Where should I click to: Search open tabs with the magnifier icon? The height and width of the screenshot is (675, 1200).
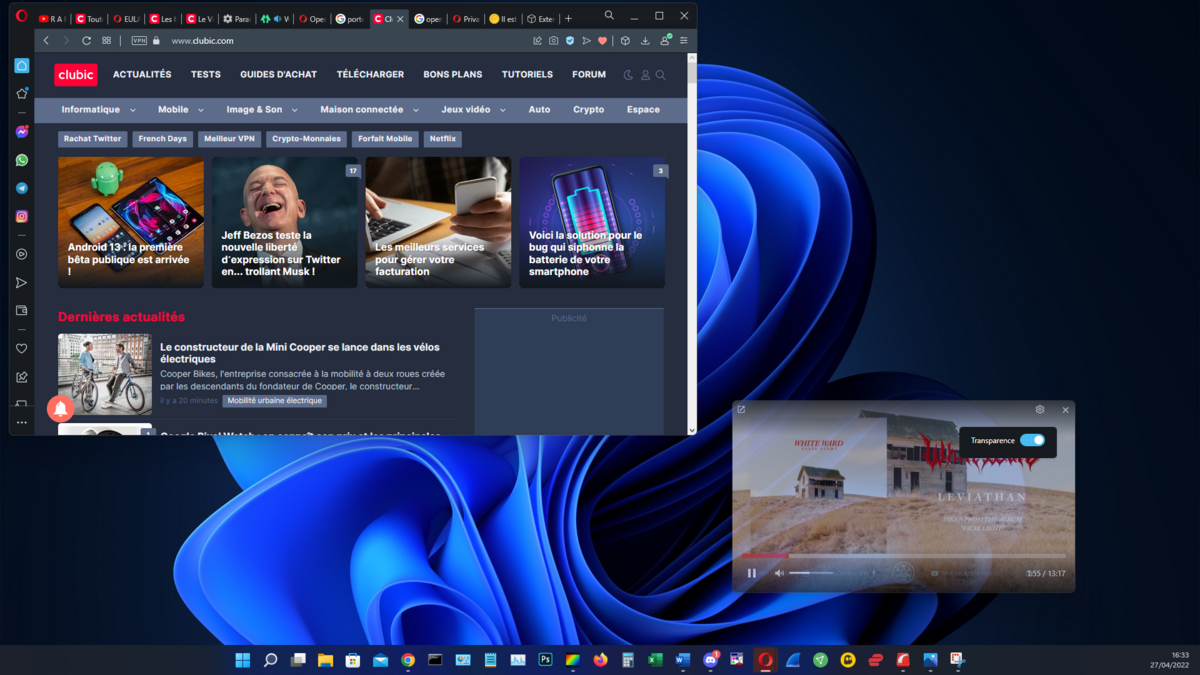tap(609, 16)
